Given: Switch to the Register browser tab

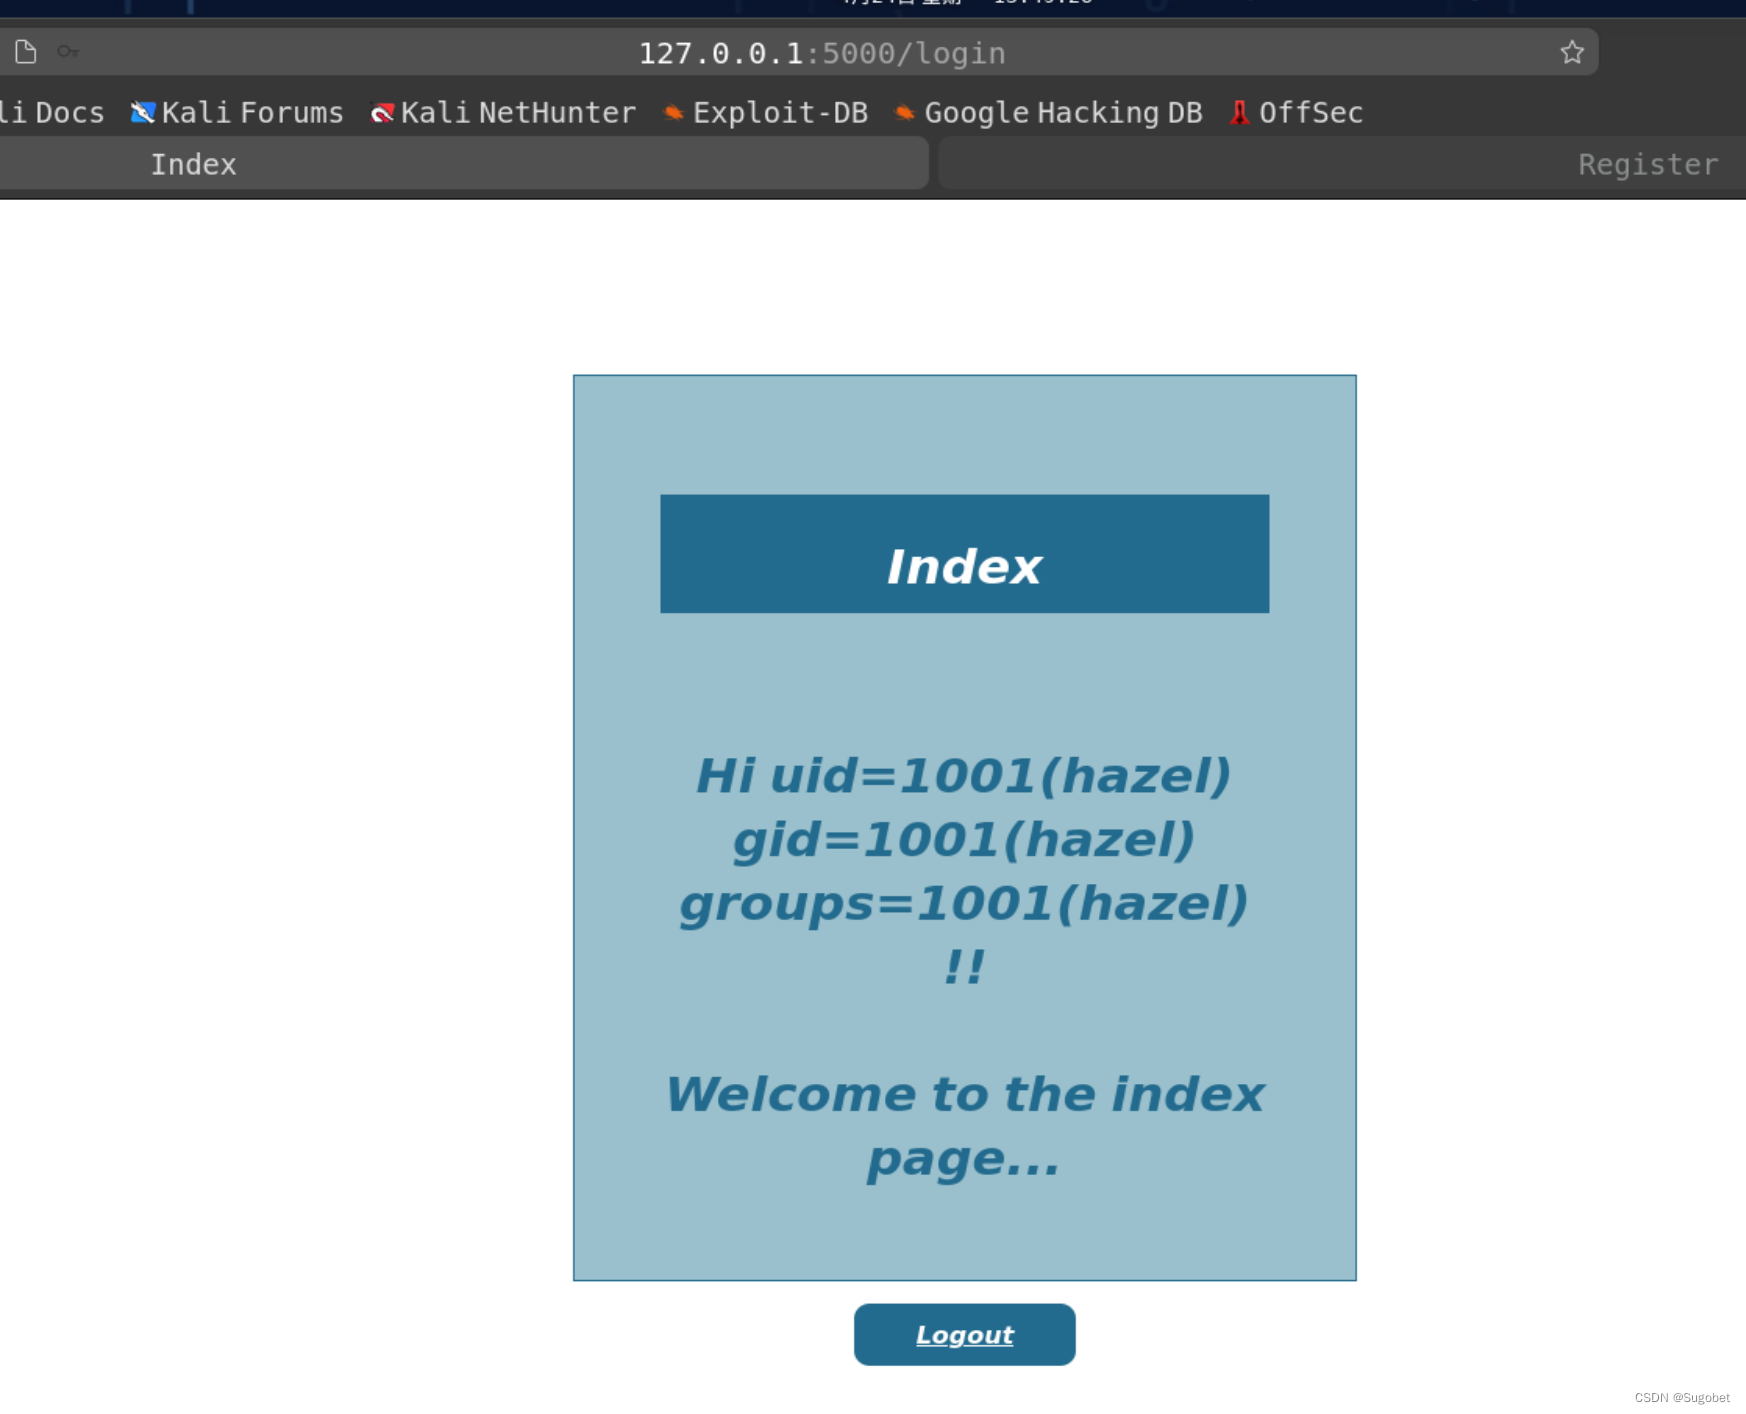Looking at the screenshot, I should pyautogui.click(x=1342, y=164).
